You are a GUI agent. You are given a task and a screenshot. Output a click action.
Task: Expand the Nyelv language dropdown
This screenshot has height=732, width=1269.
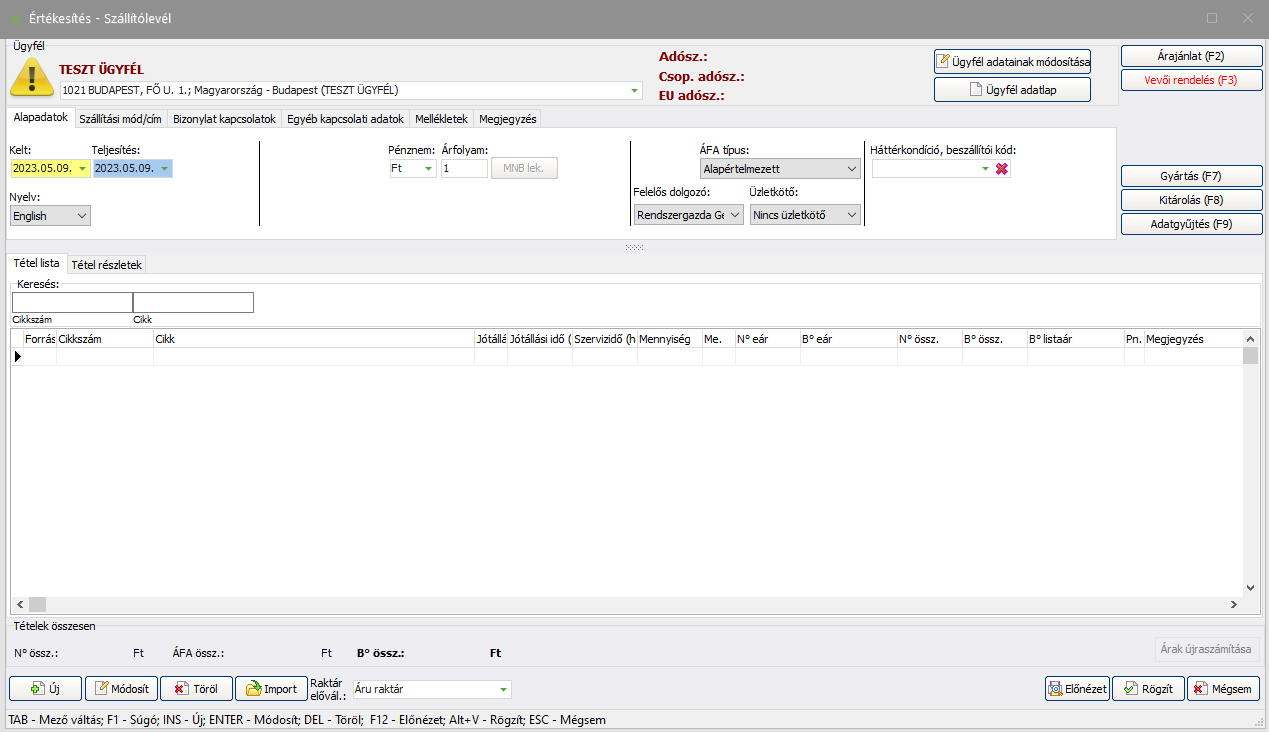click(81, 215)
